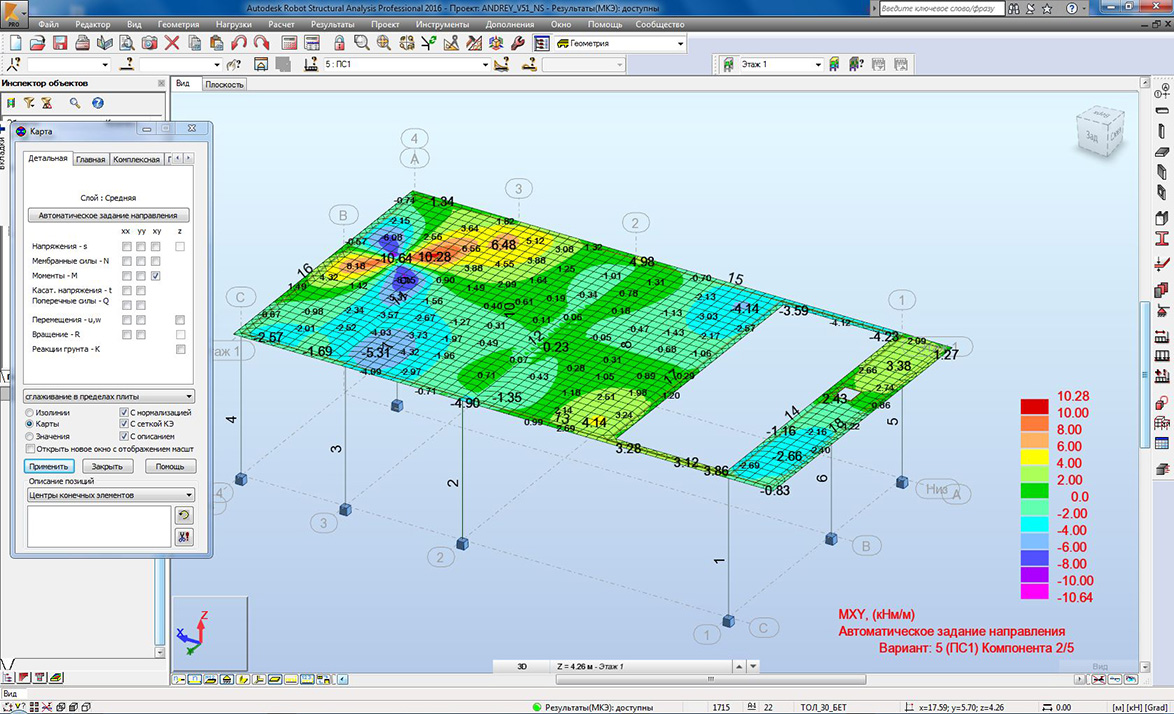This screenshot has height=714, width=1174.
Task: Open print preview magnifier-page icon
Action: click(x=127, y=43)
